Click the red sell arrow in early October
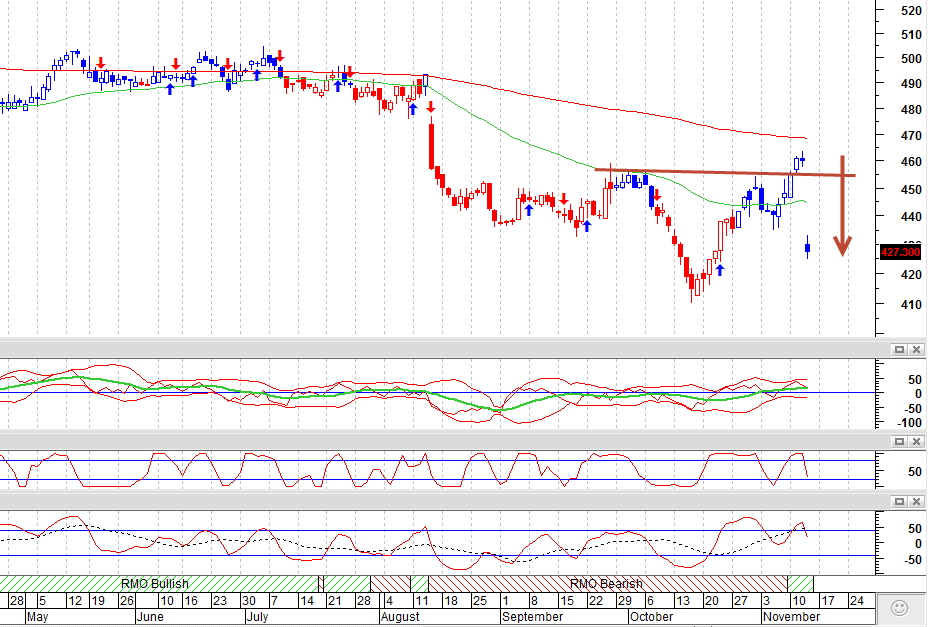Screen dimensions: 928x627 coord(656,195)
